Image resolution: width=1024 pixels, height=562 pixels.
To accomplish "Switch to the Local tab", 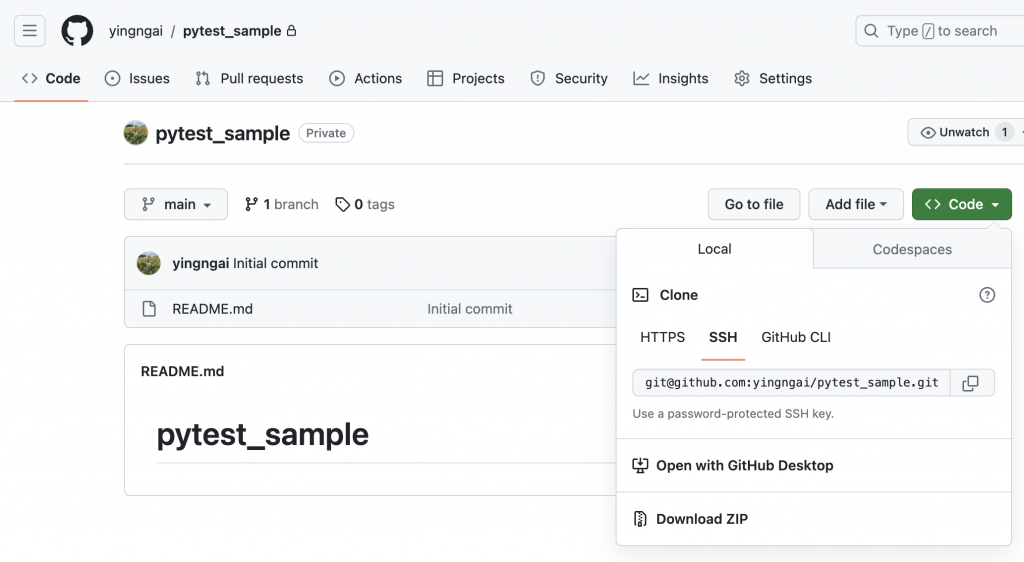I will 714,249.
